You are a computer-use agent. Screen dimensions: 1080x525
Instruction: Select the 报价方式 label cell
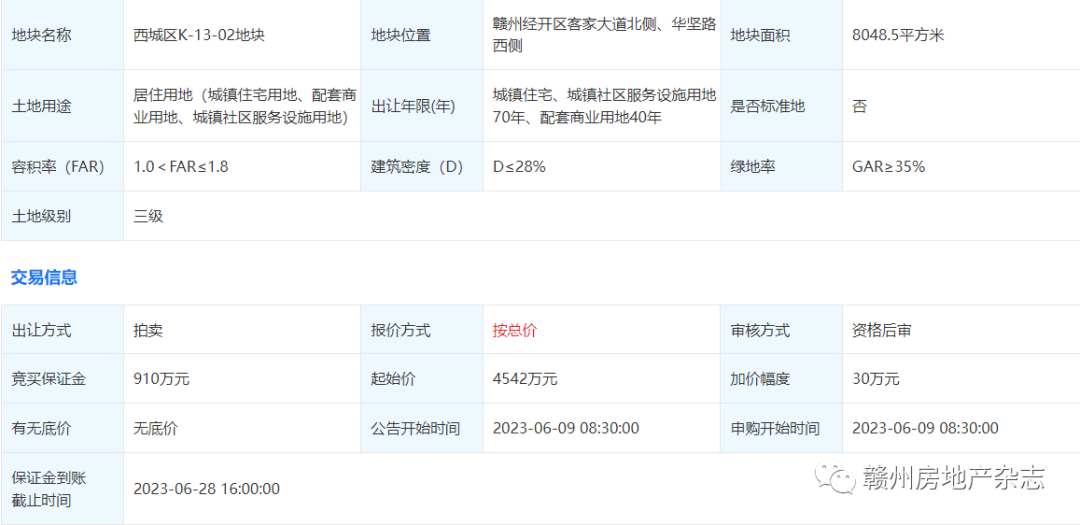point(422,330)
